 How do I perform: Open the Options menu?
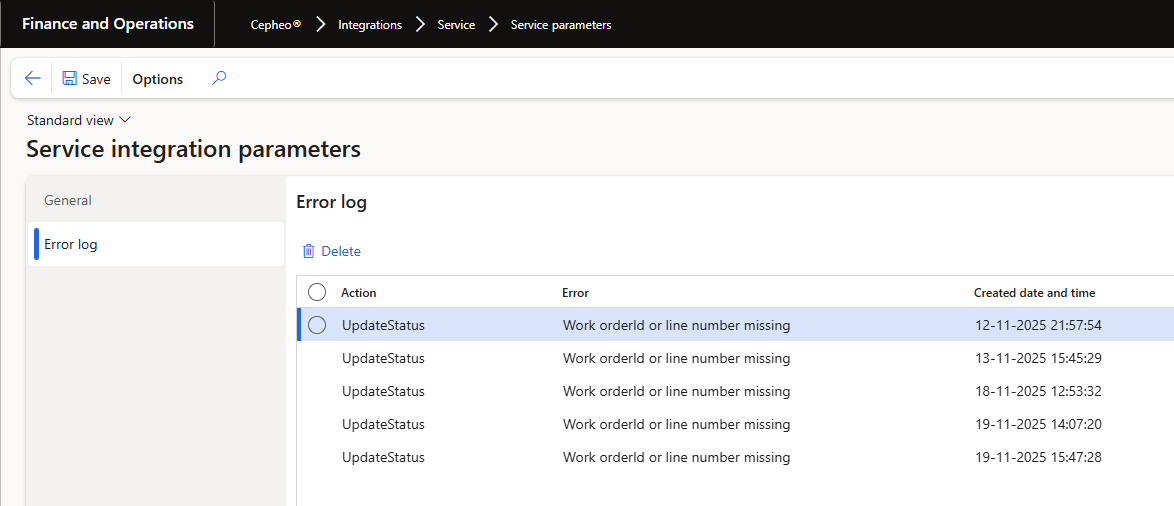tap(158, 79)
